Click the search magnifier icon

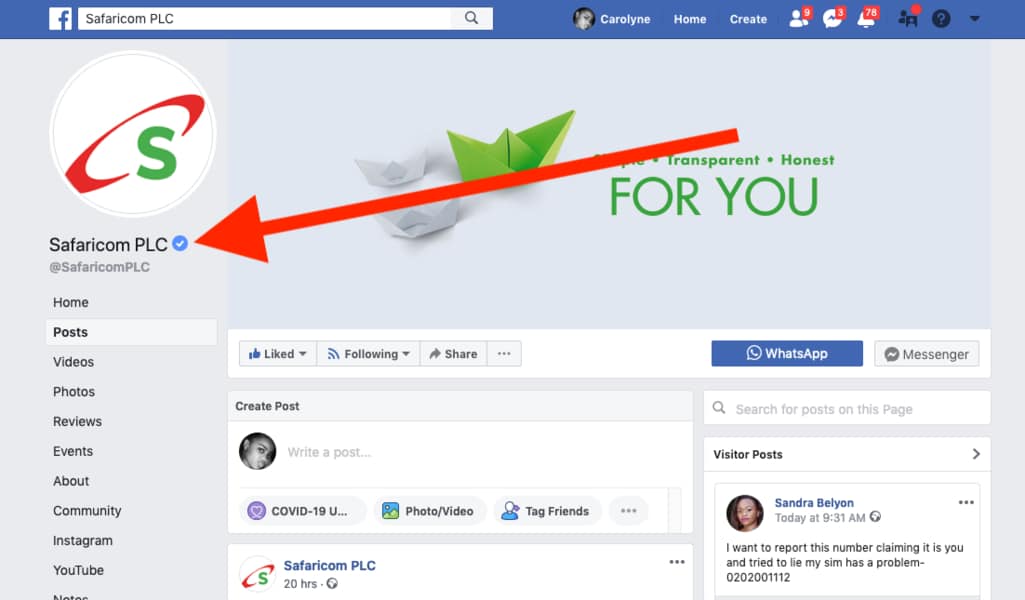click(x=470, y=18)
